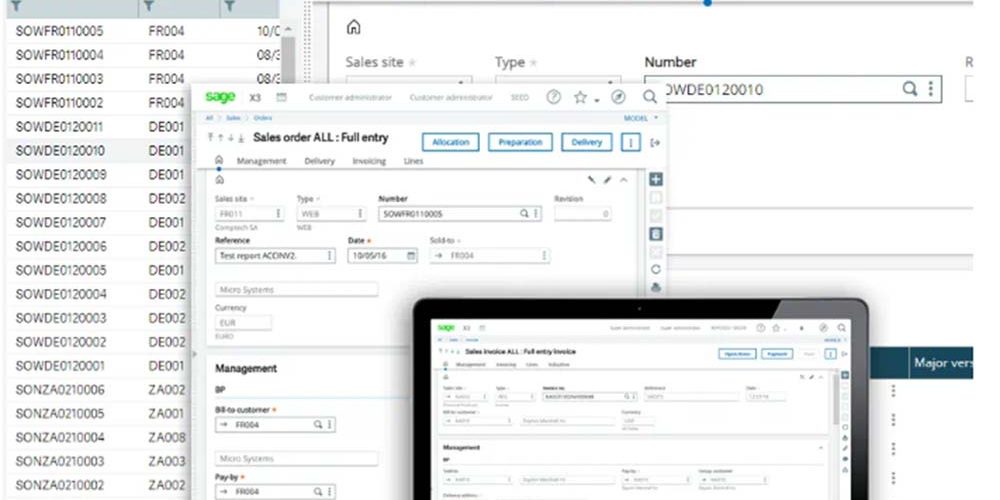Open actions menu in background SOWDE0120010 Number field
Viewport: 1000px width, 500px height.
tap(930, 89)
